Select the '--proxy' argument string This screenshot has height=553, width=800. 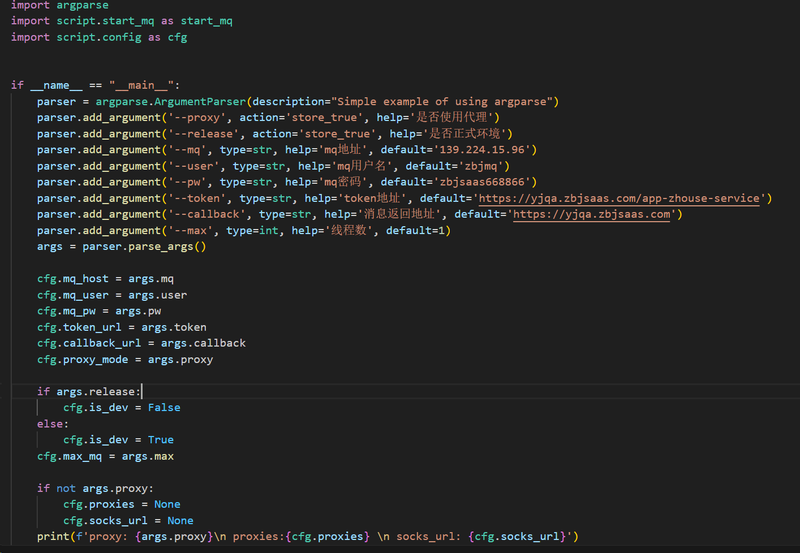(202, 118)
